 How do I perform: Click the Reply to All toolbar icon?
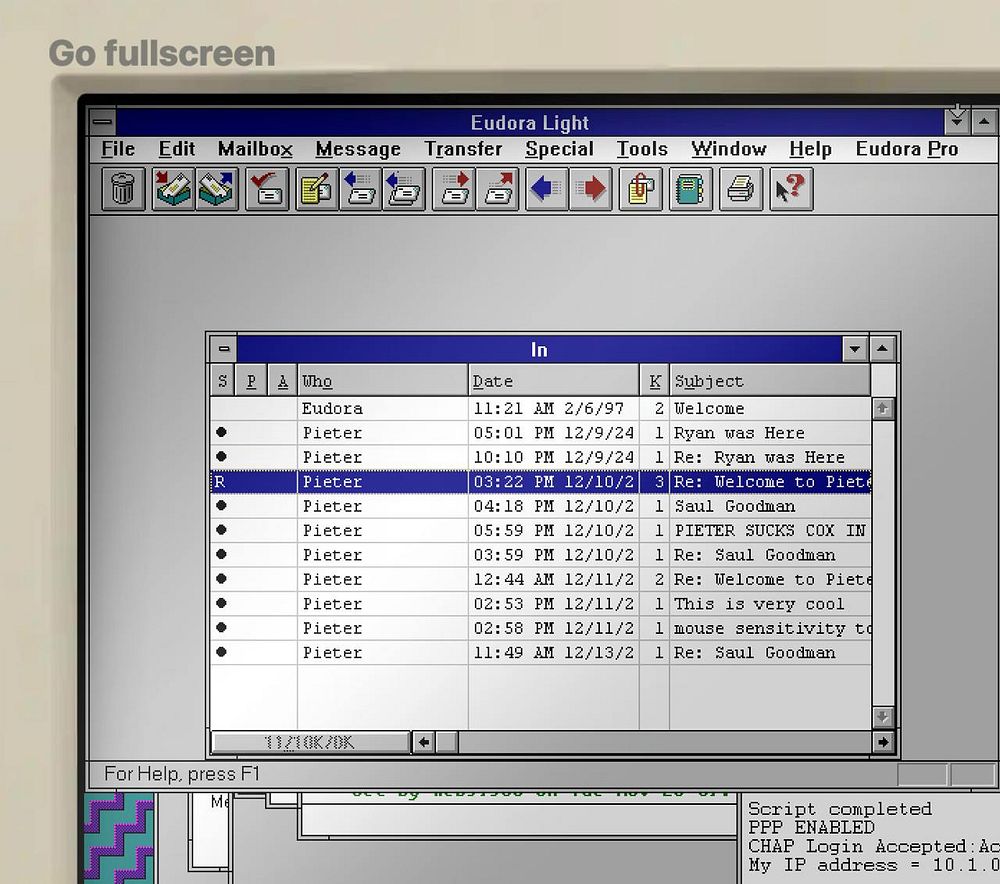tap(403, 189)
